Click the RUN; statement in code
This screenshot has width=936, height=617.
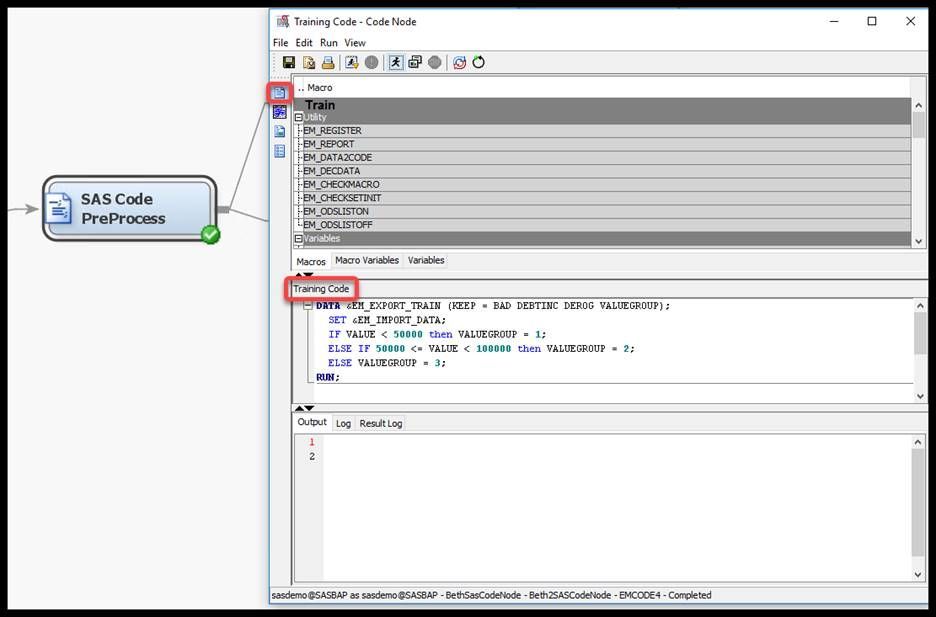pyautogui.click(x=328, y=377)
